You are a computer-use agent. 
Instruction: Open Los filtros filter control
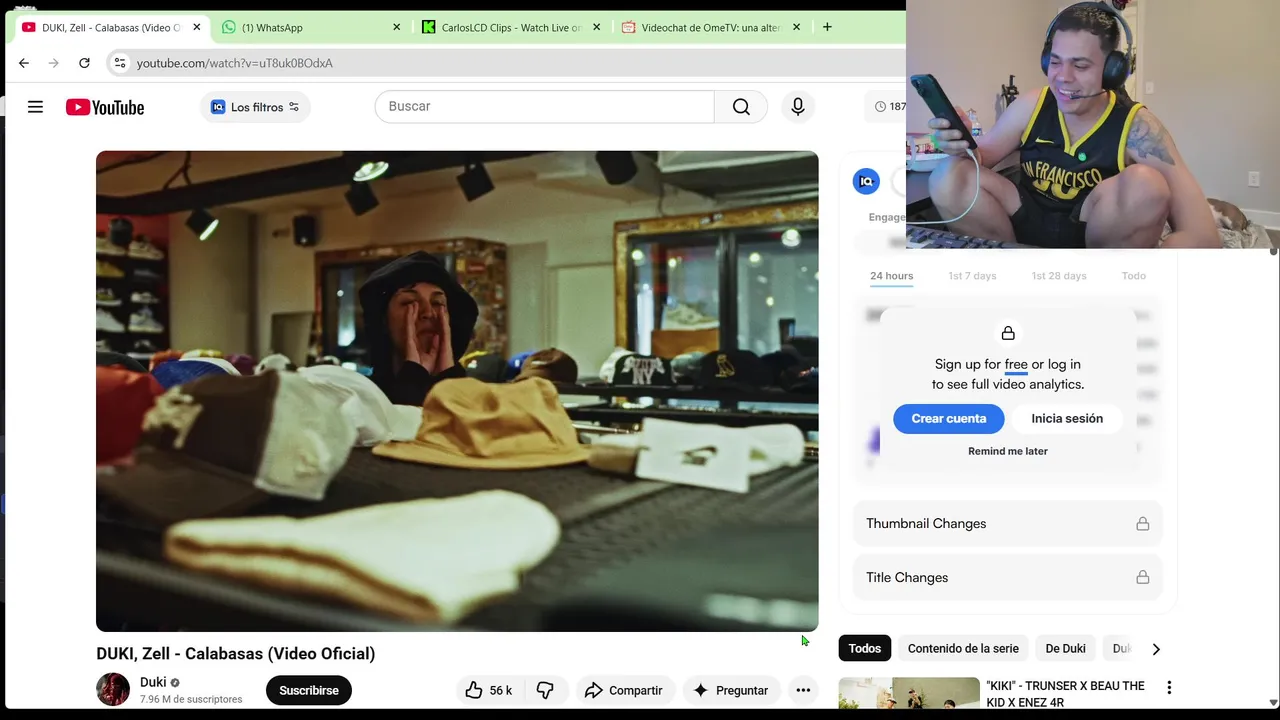pos(255,107)
